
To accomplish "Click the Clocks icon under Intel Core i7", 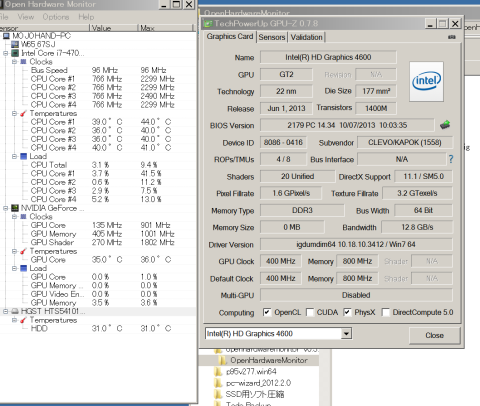I will [x=23, y=62].
